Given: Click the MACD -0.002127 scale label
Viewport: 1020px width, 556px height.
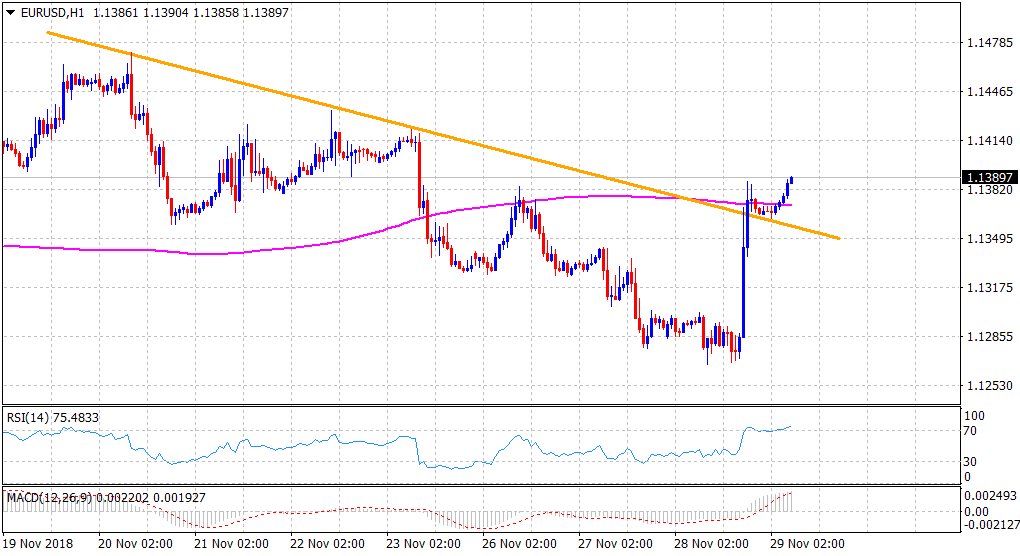Looking at the screenshot, I should (990, 526).
